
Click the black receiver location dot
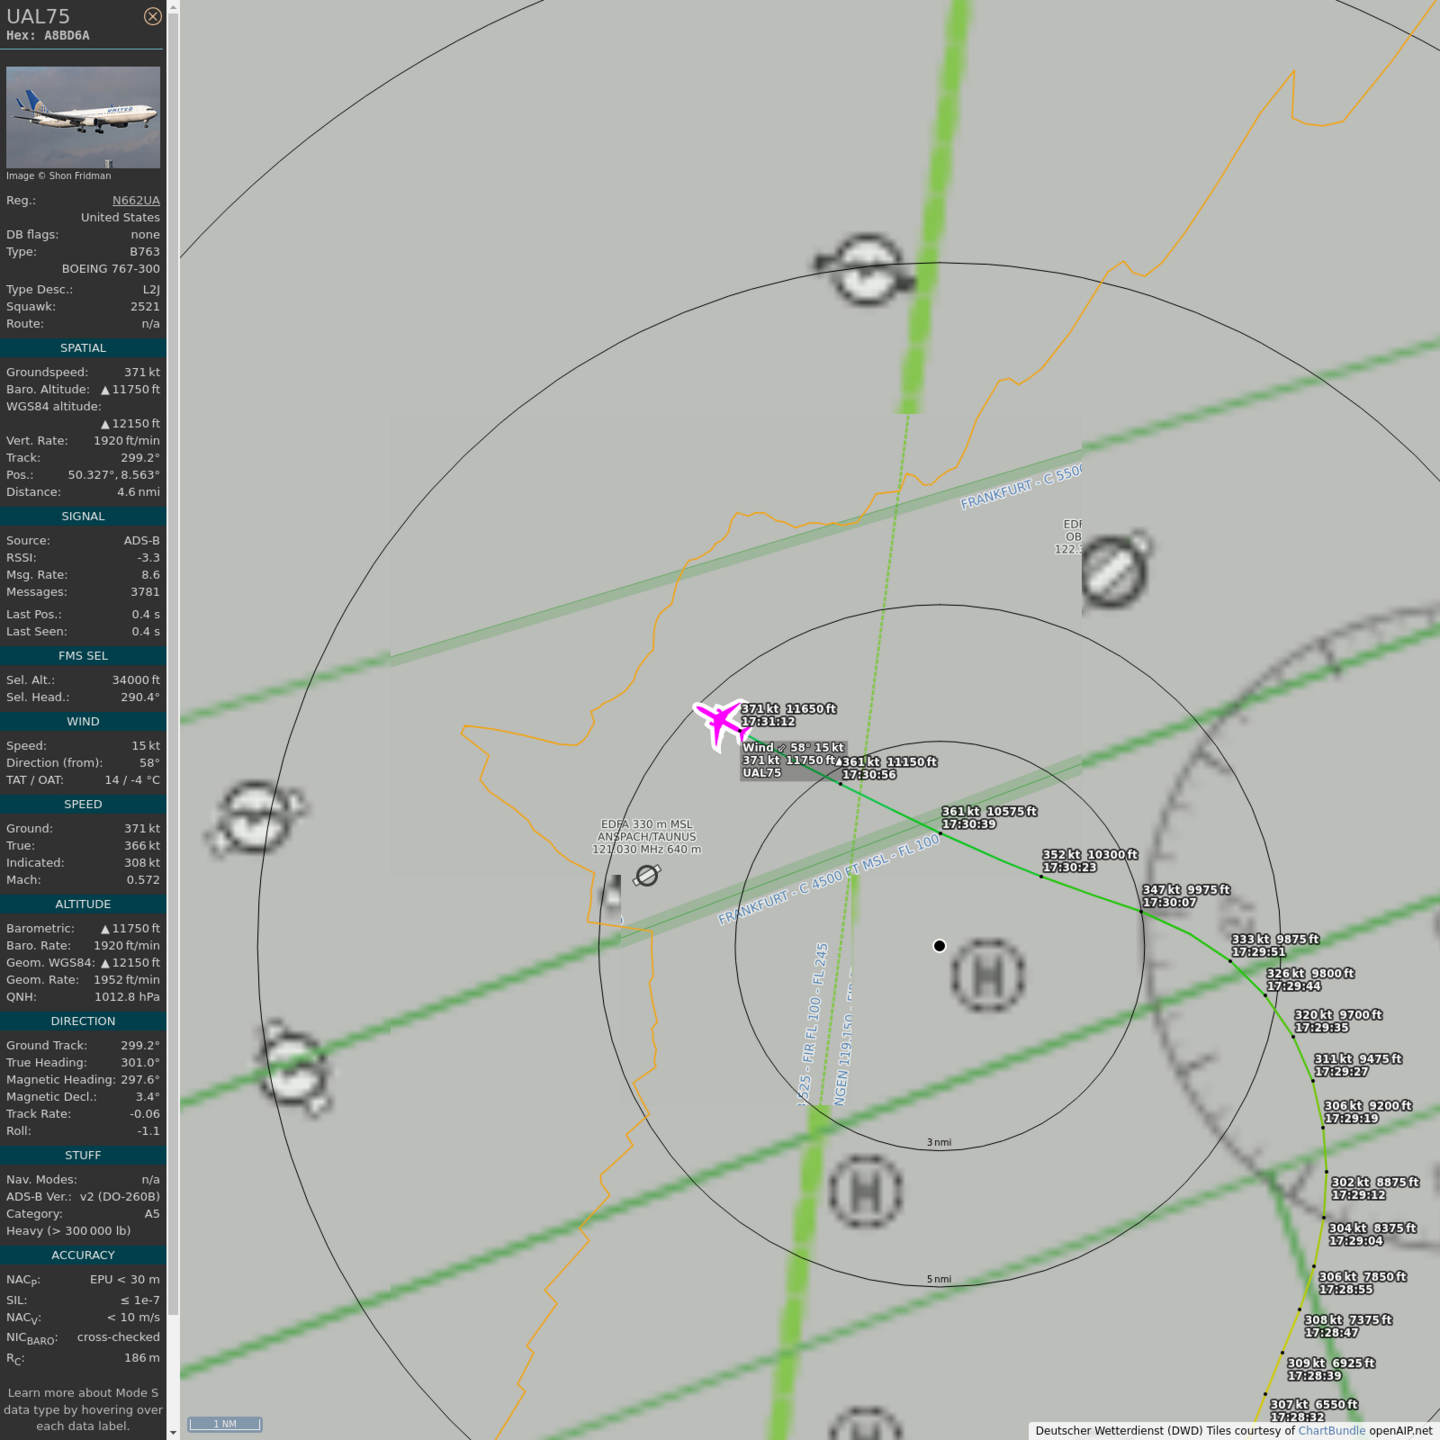(939, 946)
